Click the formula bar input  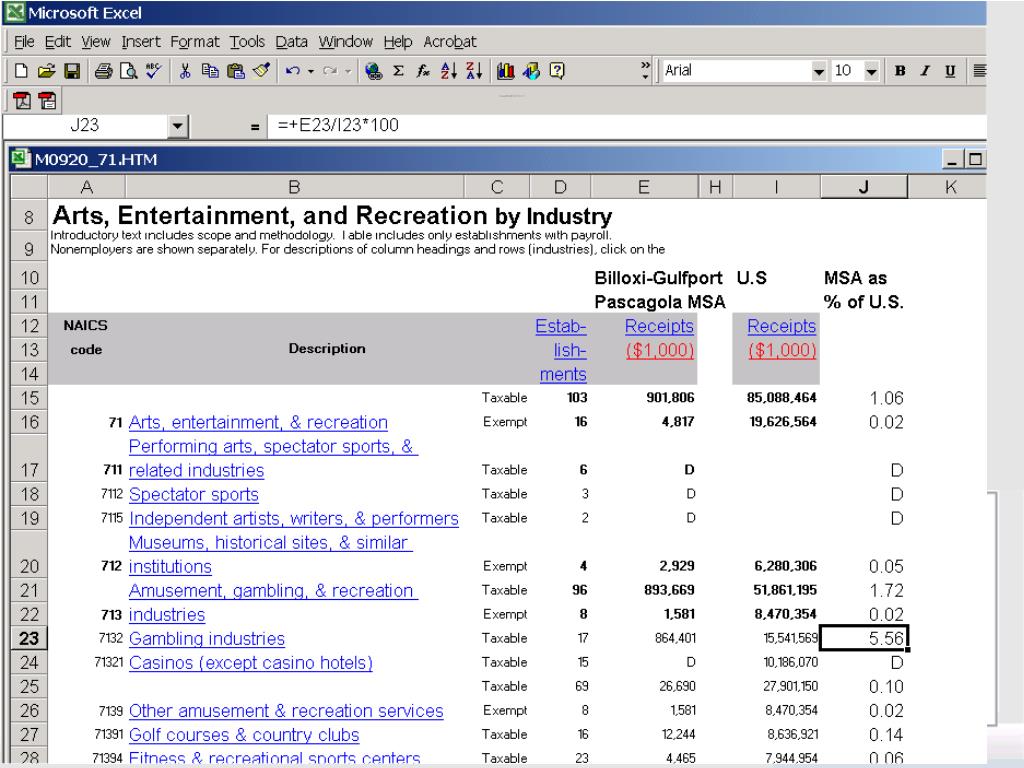click(x=626, y=125)
